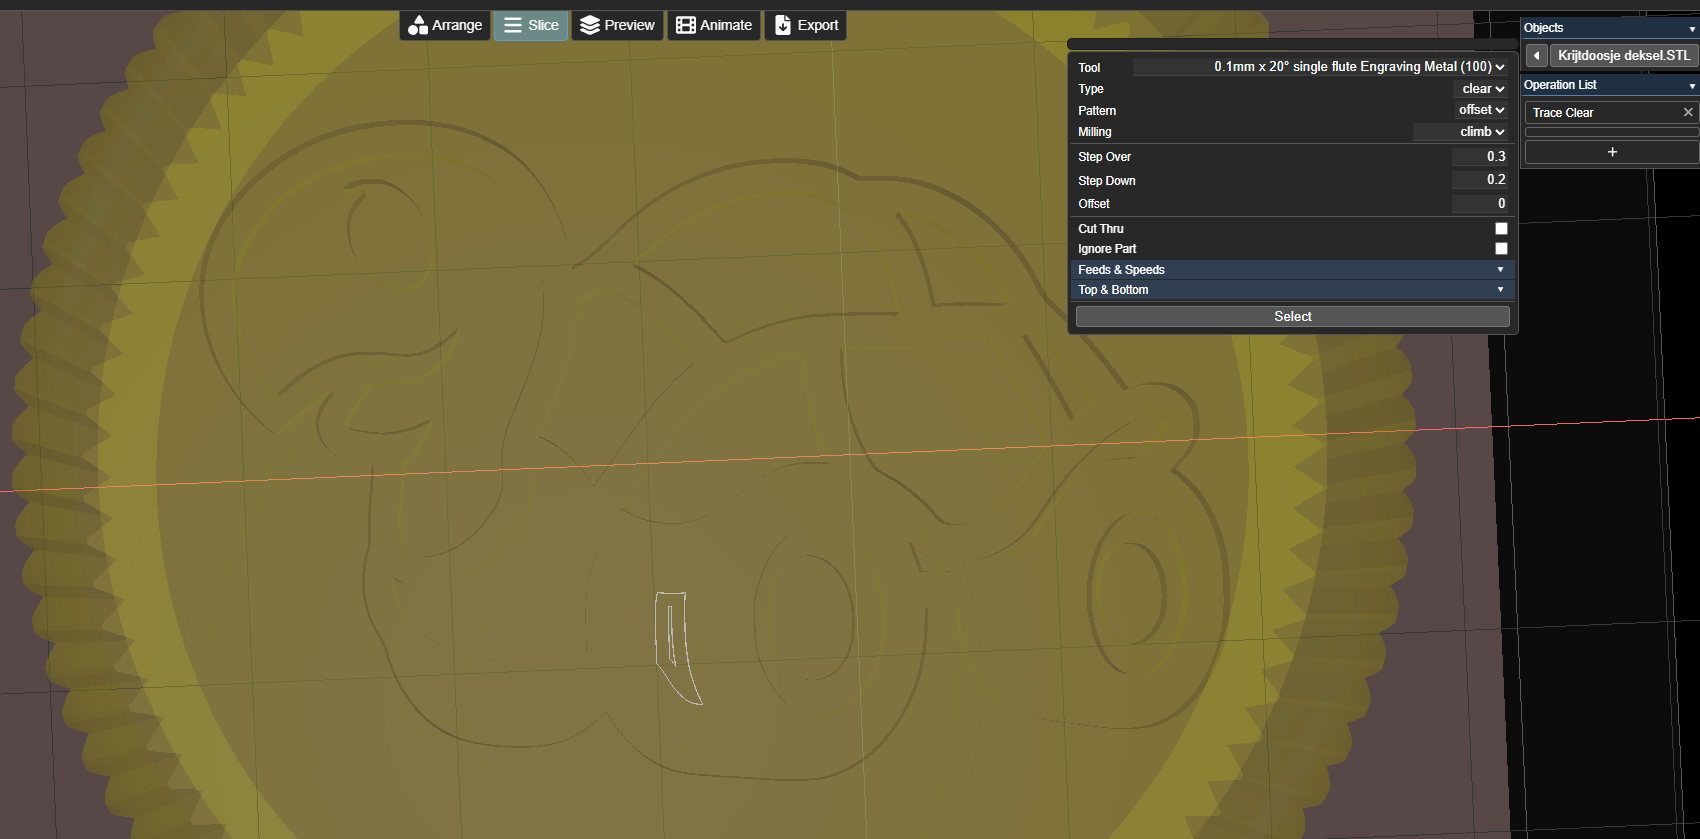Add a new operation with plus button
This screenshot has height=839, width=1700.
point(1611,152)
